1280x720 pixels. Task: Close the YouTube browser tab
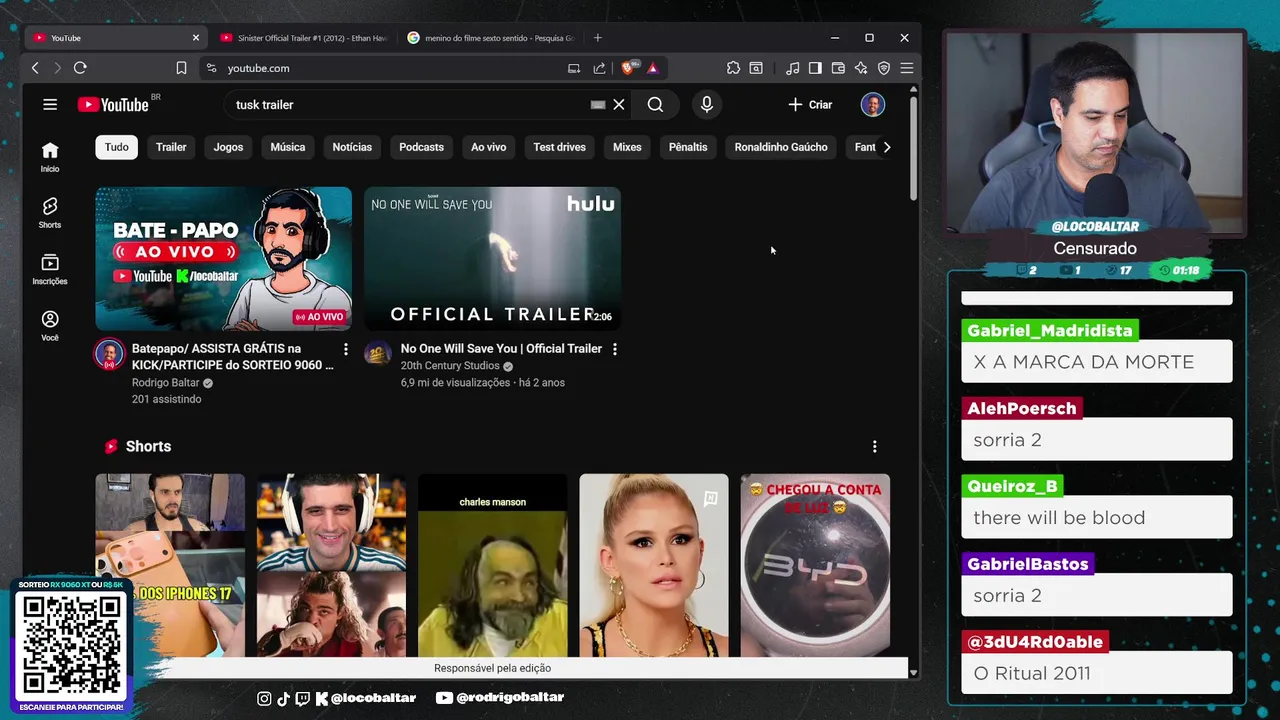click(x=196, y=38)
